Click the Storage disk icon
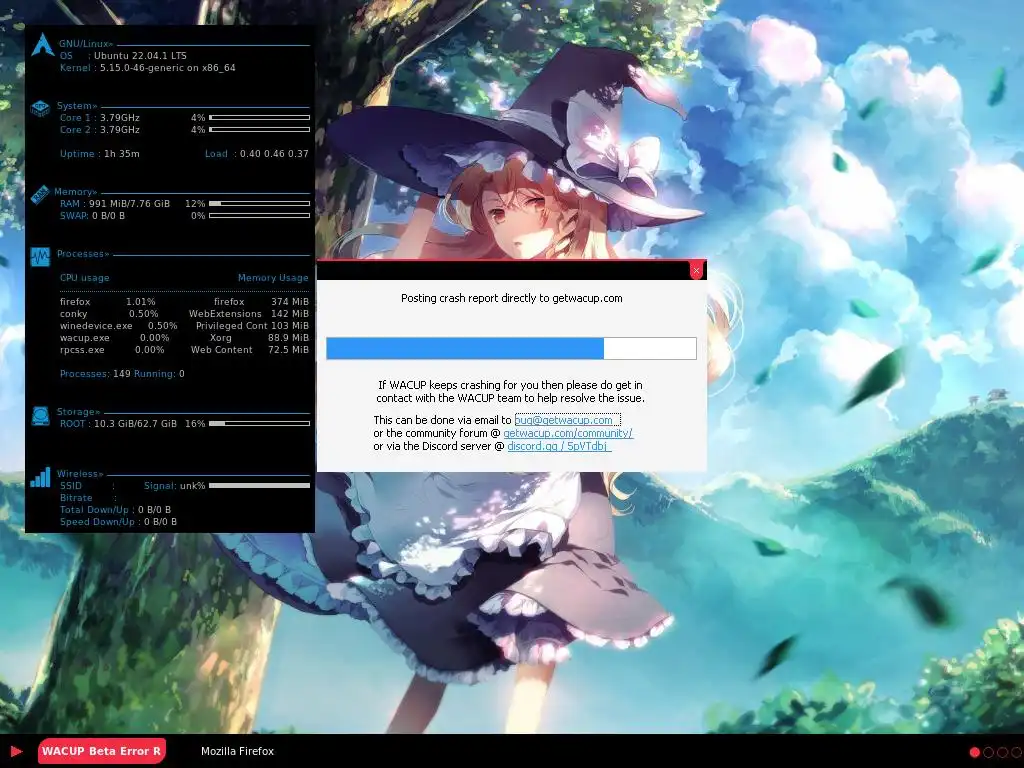 (x=40, y=415)
